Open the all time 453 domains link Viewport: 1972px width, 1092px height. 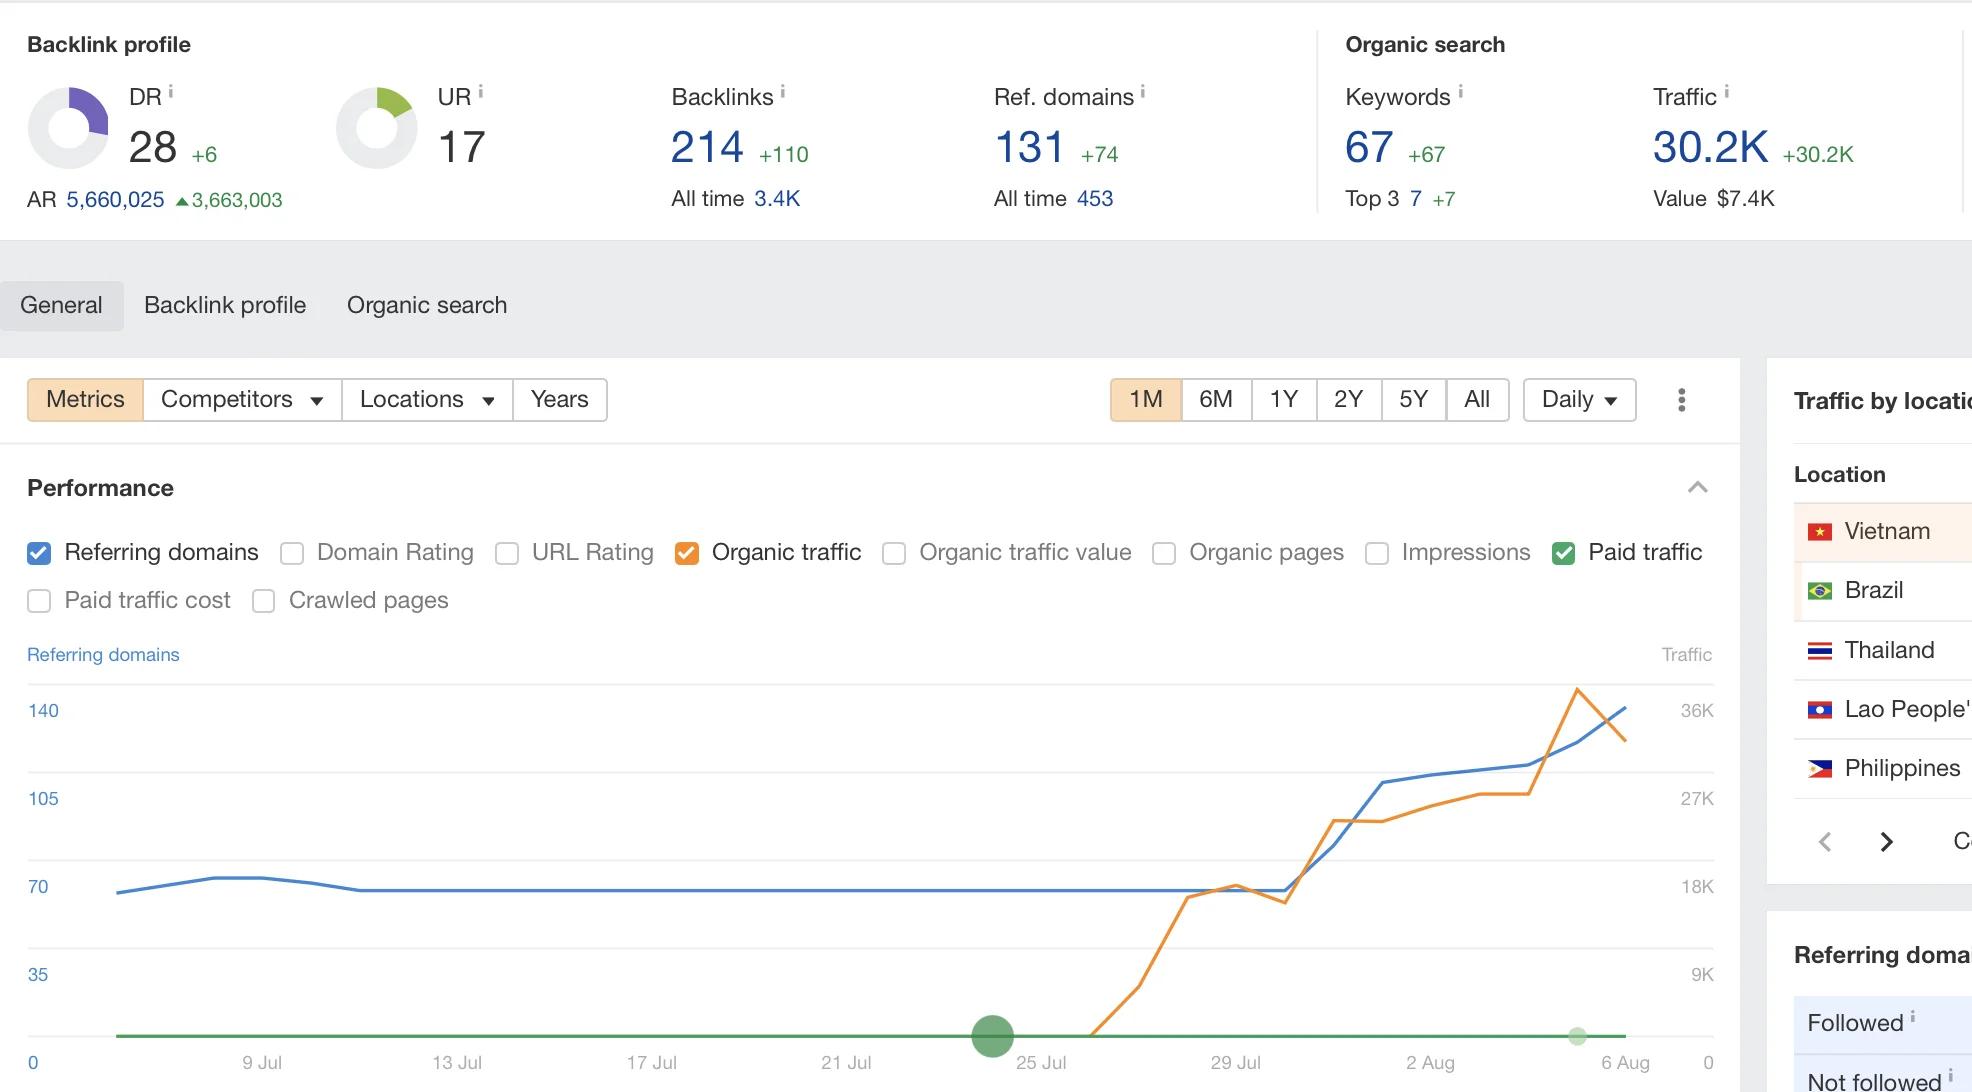click(1095, 199)
